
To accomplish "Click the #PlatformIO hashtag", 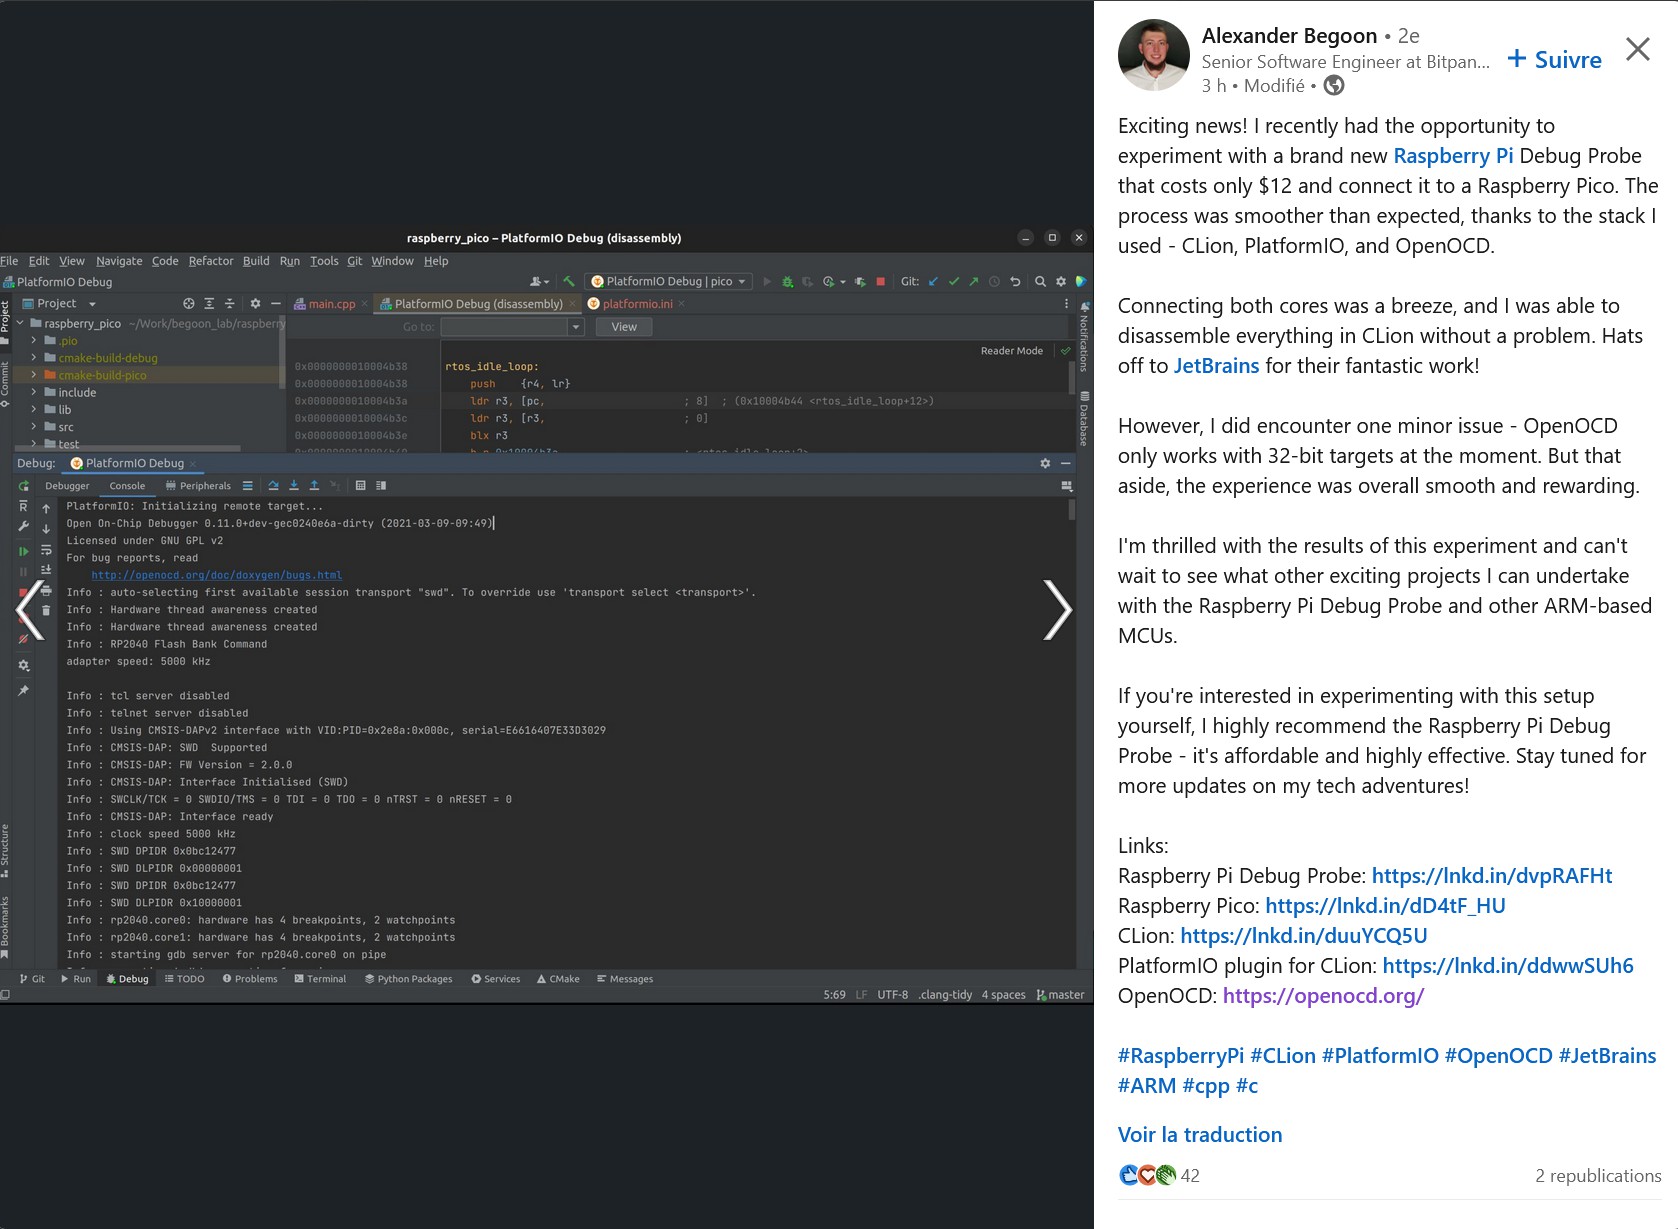I will pos(1380,1056).
